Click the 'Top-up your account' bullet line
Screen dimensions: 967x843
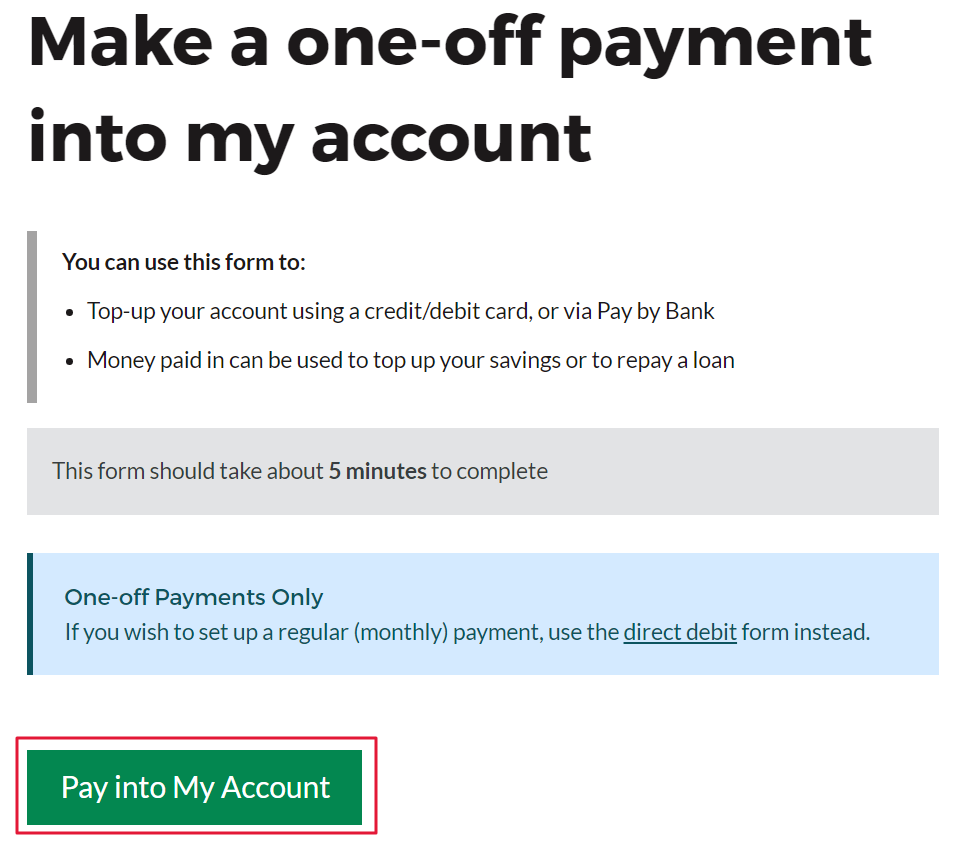400,311
